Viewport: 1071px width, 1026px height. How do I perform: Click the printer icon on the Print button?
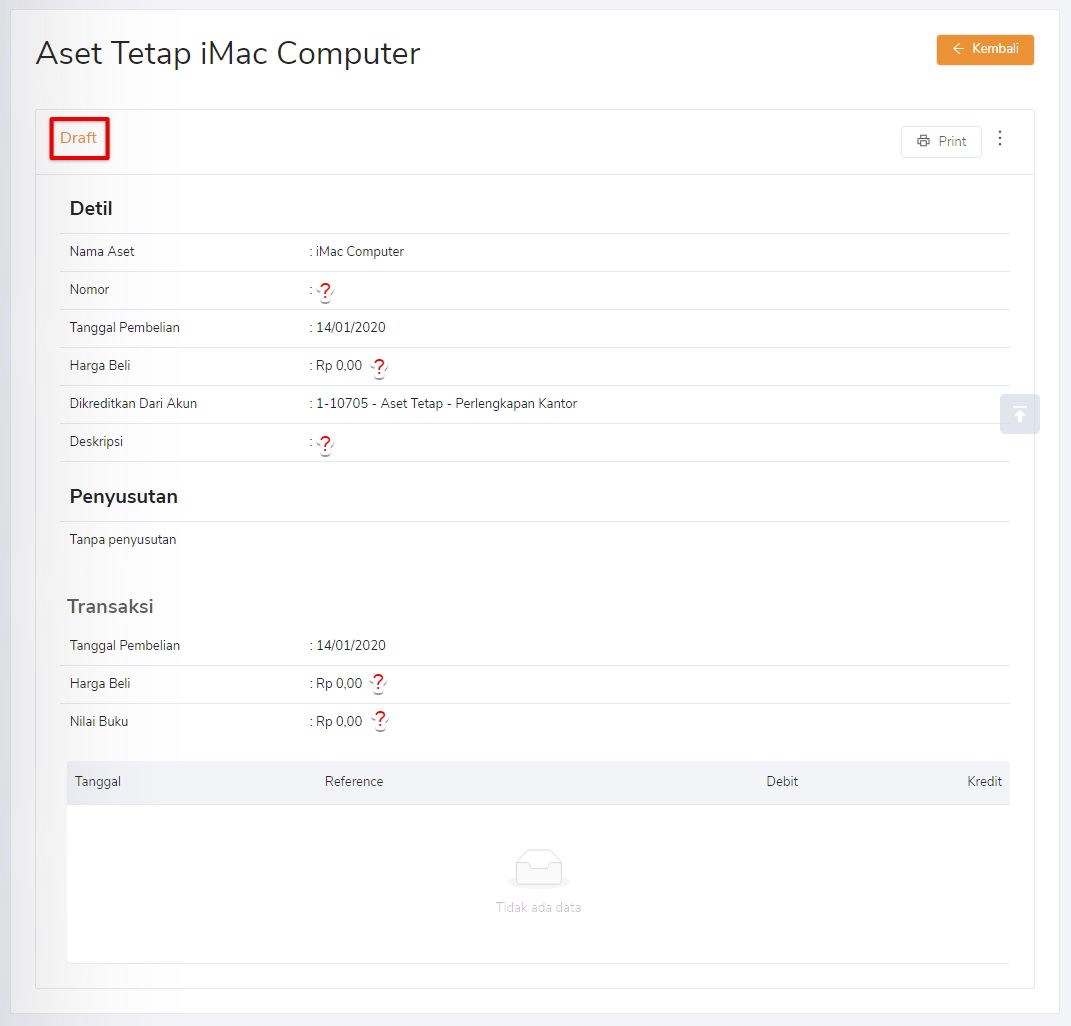(x=921, y=141)
